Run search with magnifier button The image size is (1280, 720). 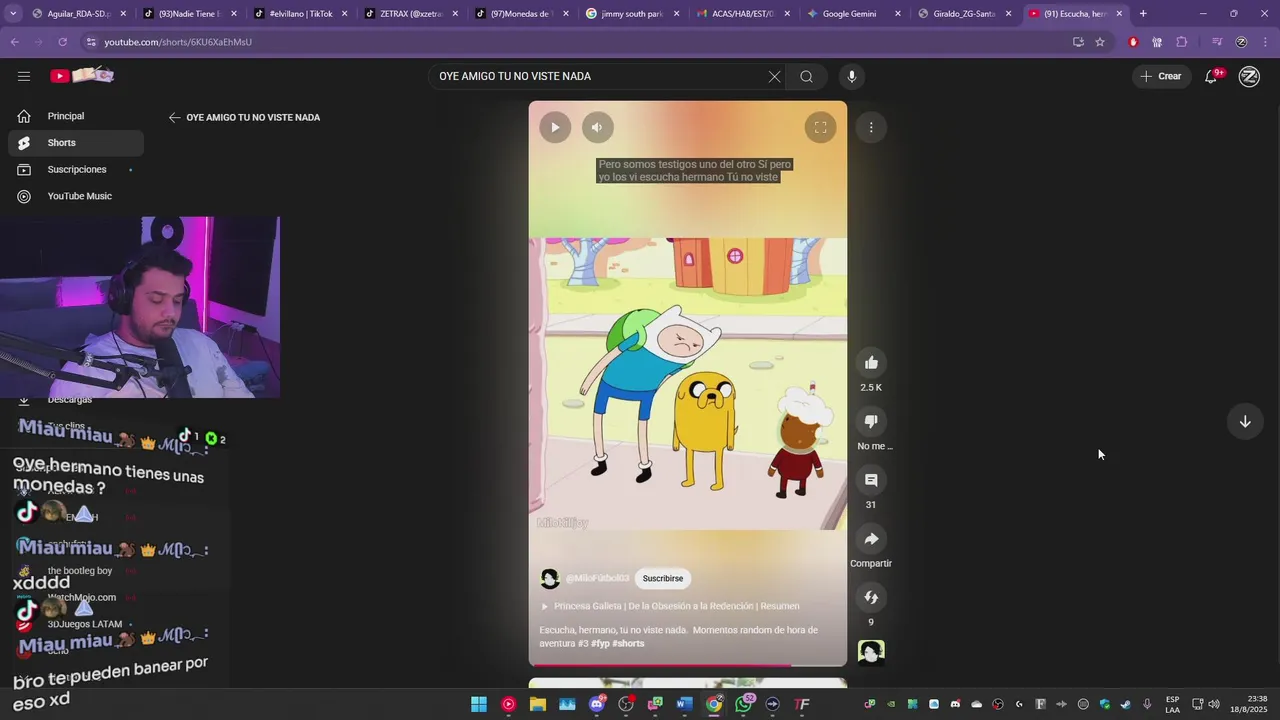[806, 77]
